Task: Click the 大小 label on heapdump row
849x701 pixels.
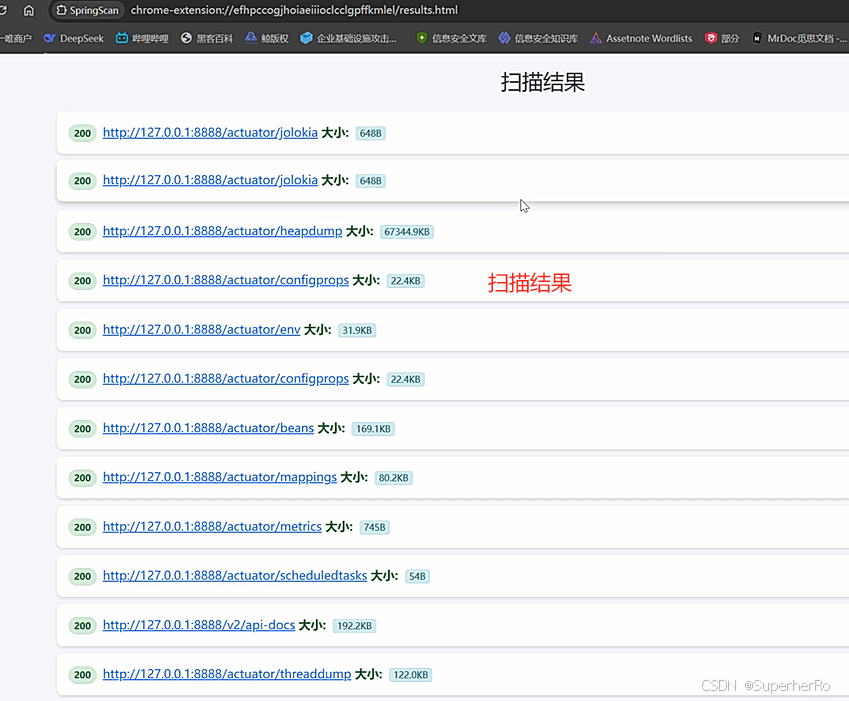Action: pyautogui.click(x=360, y=231)
